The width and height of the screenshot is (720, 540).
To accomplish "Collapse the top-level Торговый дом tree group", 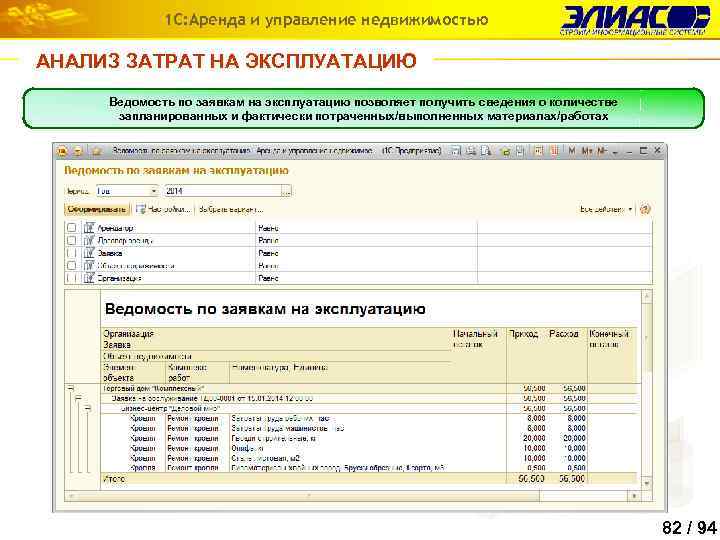I will pyautogui.click(x=70, y=388).
